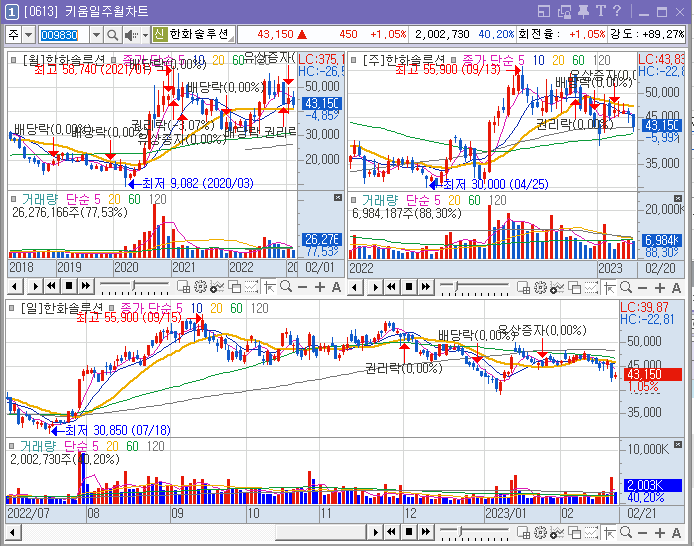Click the monthly low label '최저 9,082 (2020/03)'
The width and height of the screenshot is (694, 546).
[198, 183]
